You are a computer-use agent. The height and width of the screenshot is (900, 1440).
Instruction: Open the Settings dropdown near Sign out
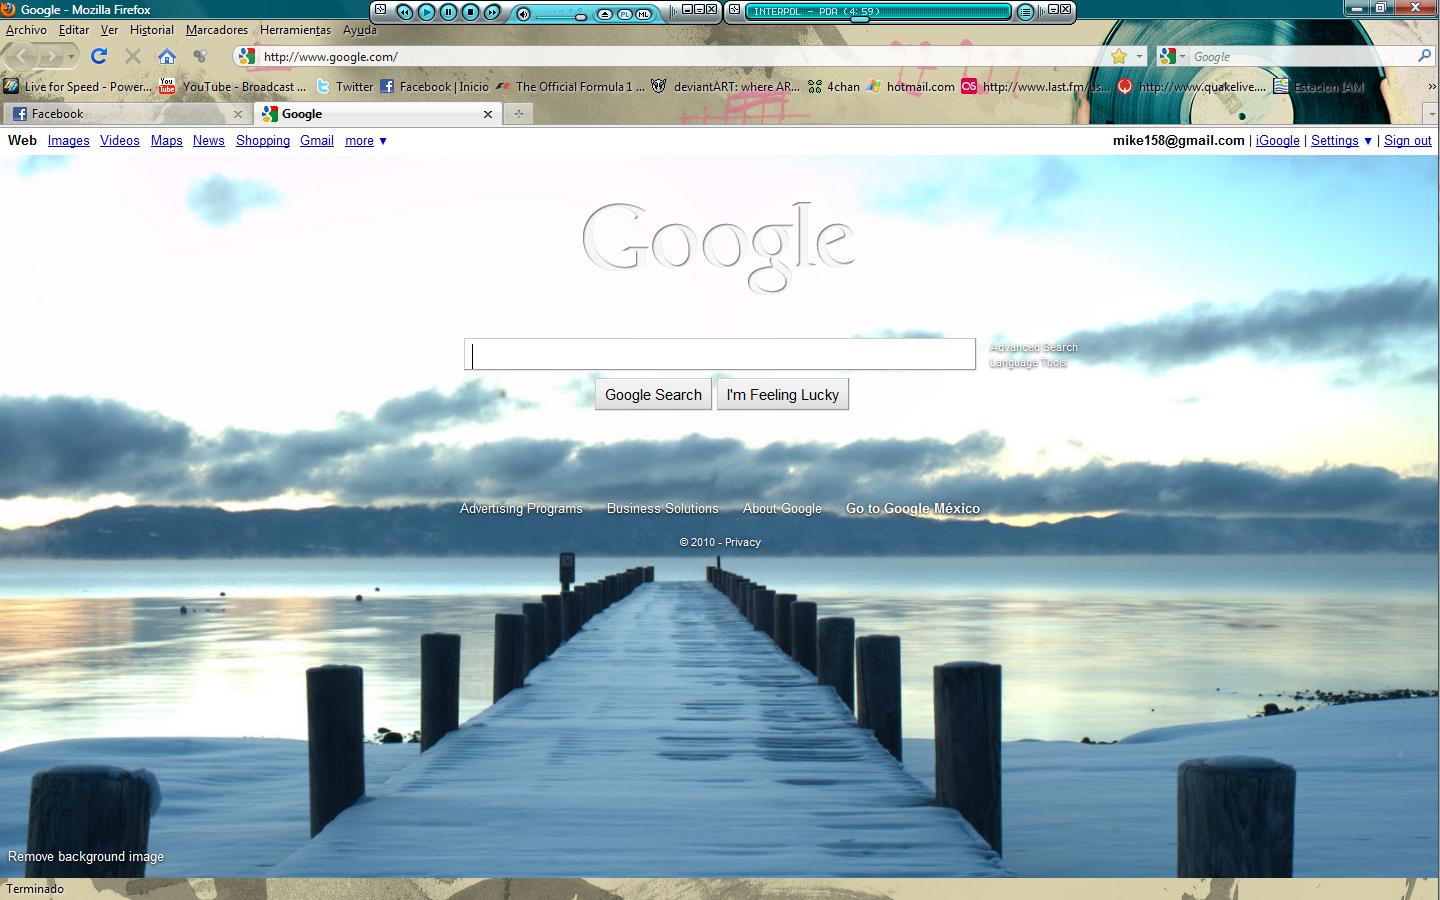(x=1341, y=141)
